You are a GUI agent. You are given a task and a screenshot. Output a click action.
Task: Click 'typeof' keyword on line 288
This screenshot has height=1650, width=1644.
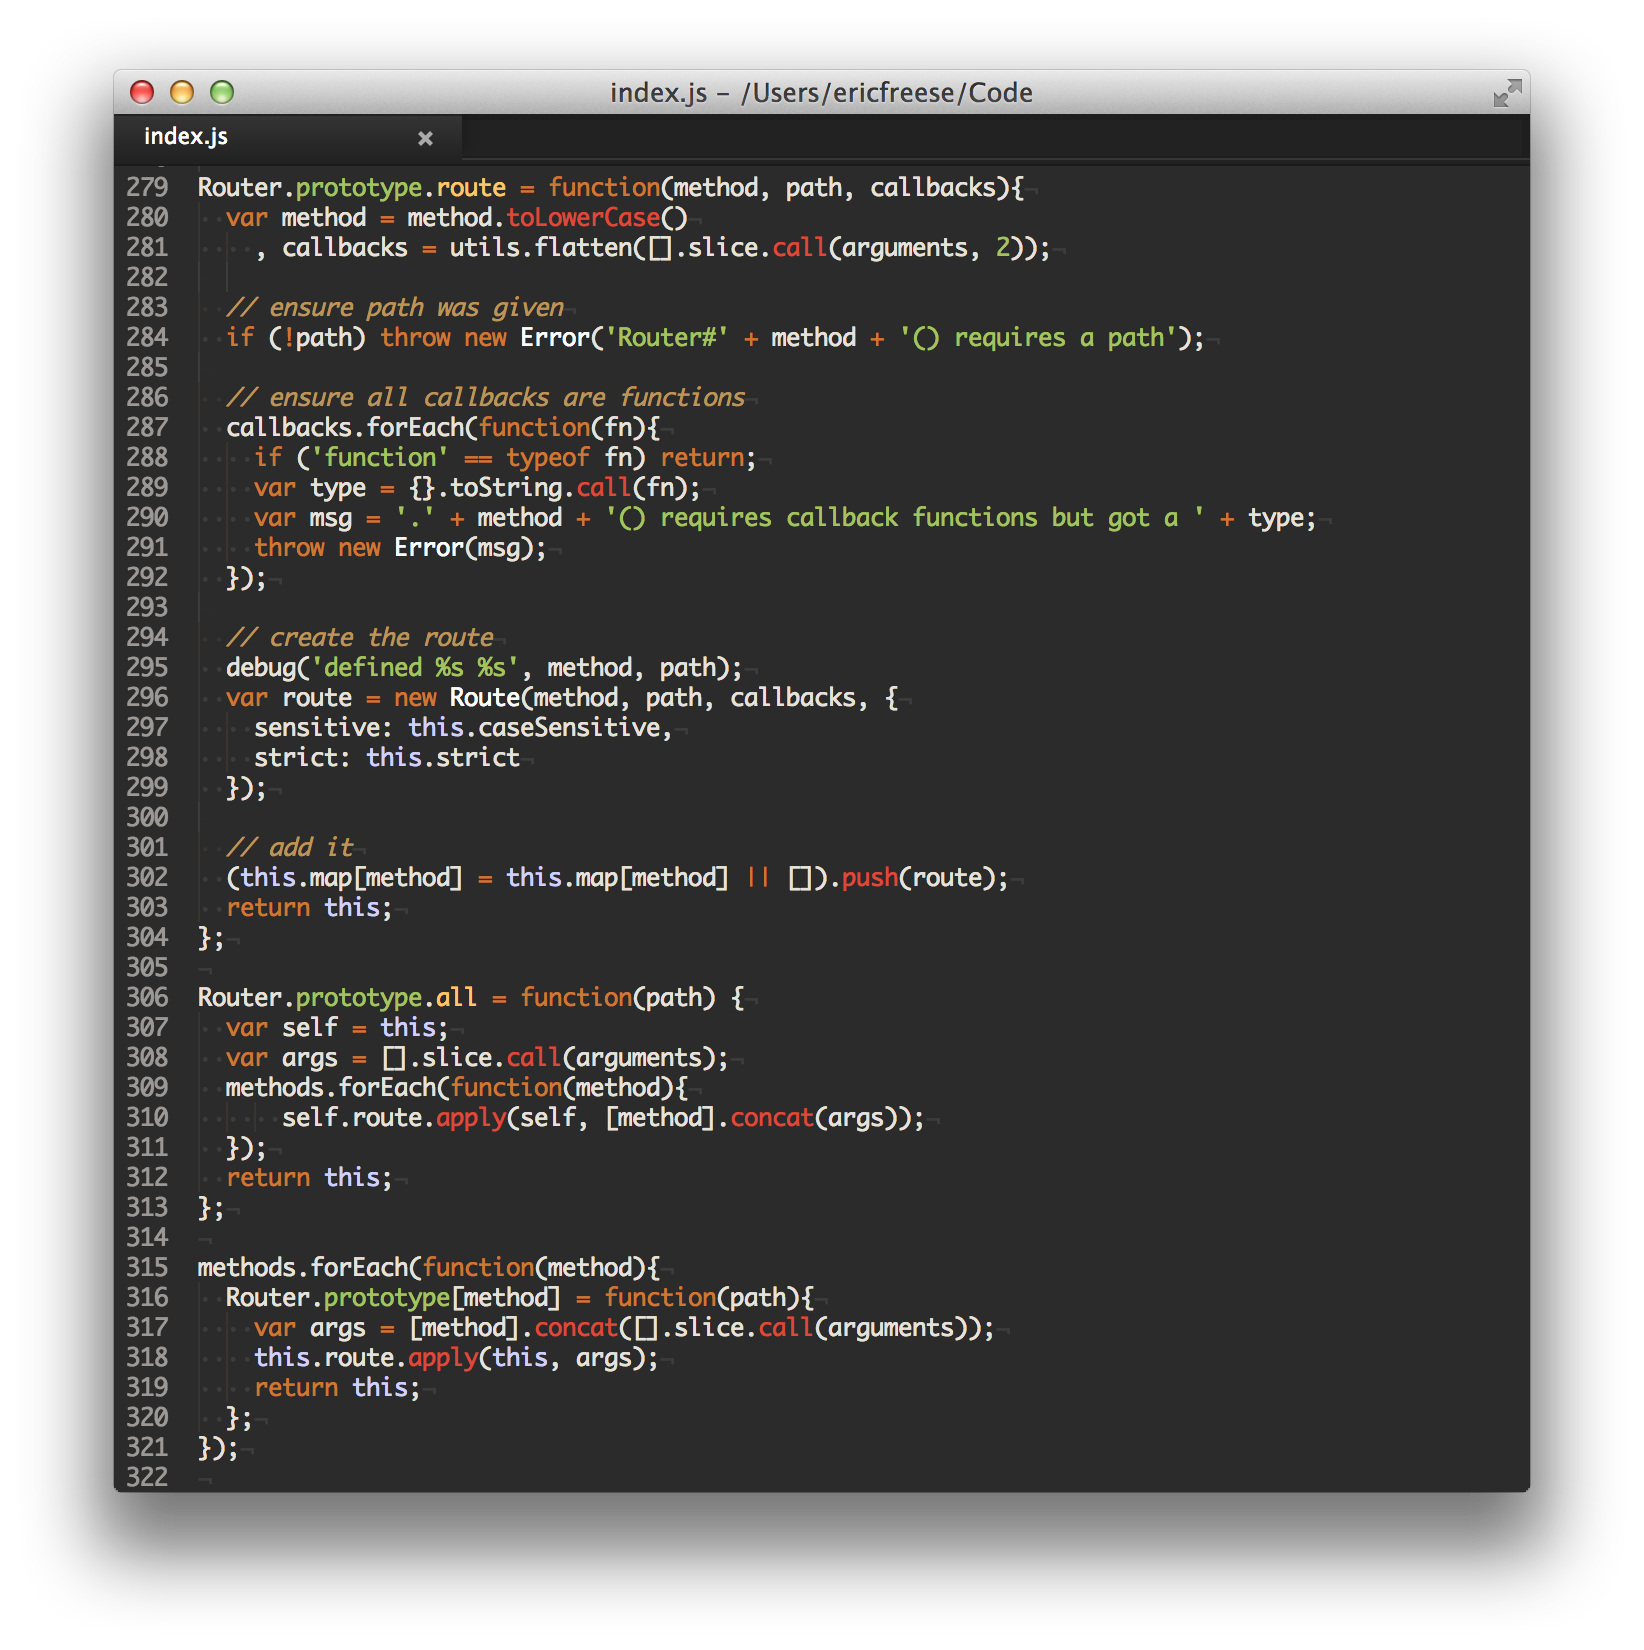(548, 457)
